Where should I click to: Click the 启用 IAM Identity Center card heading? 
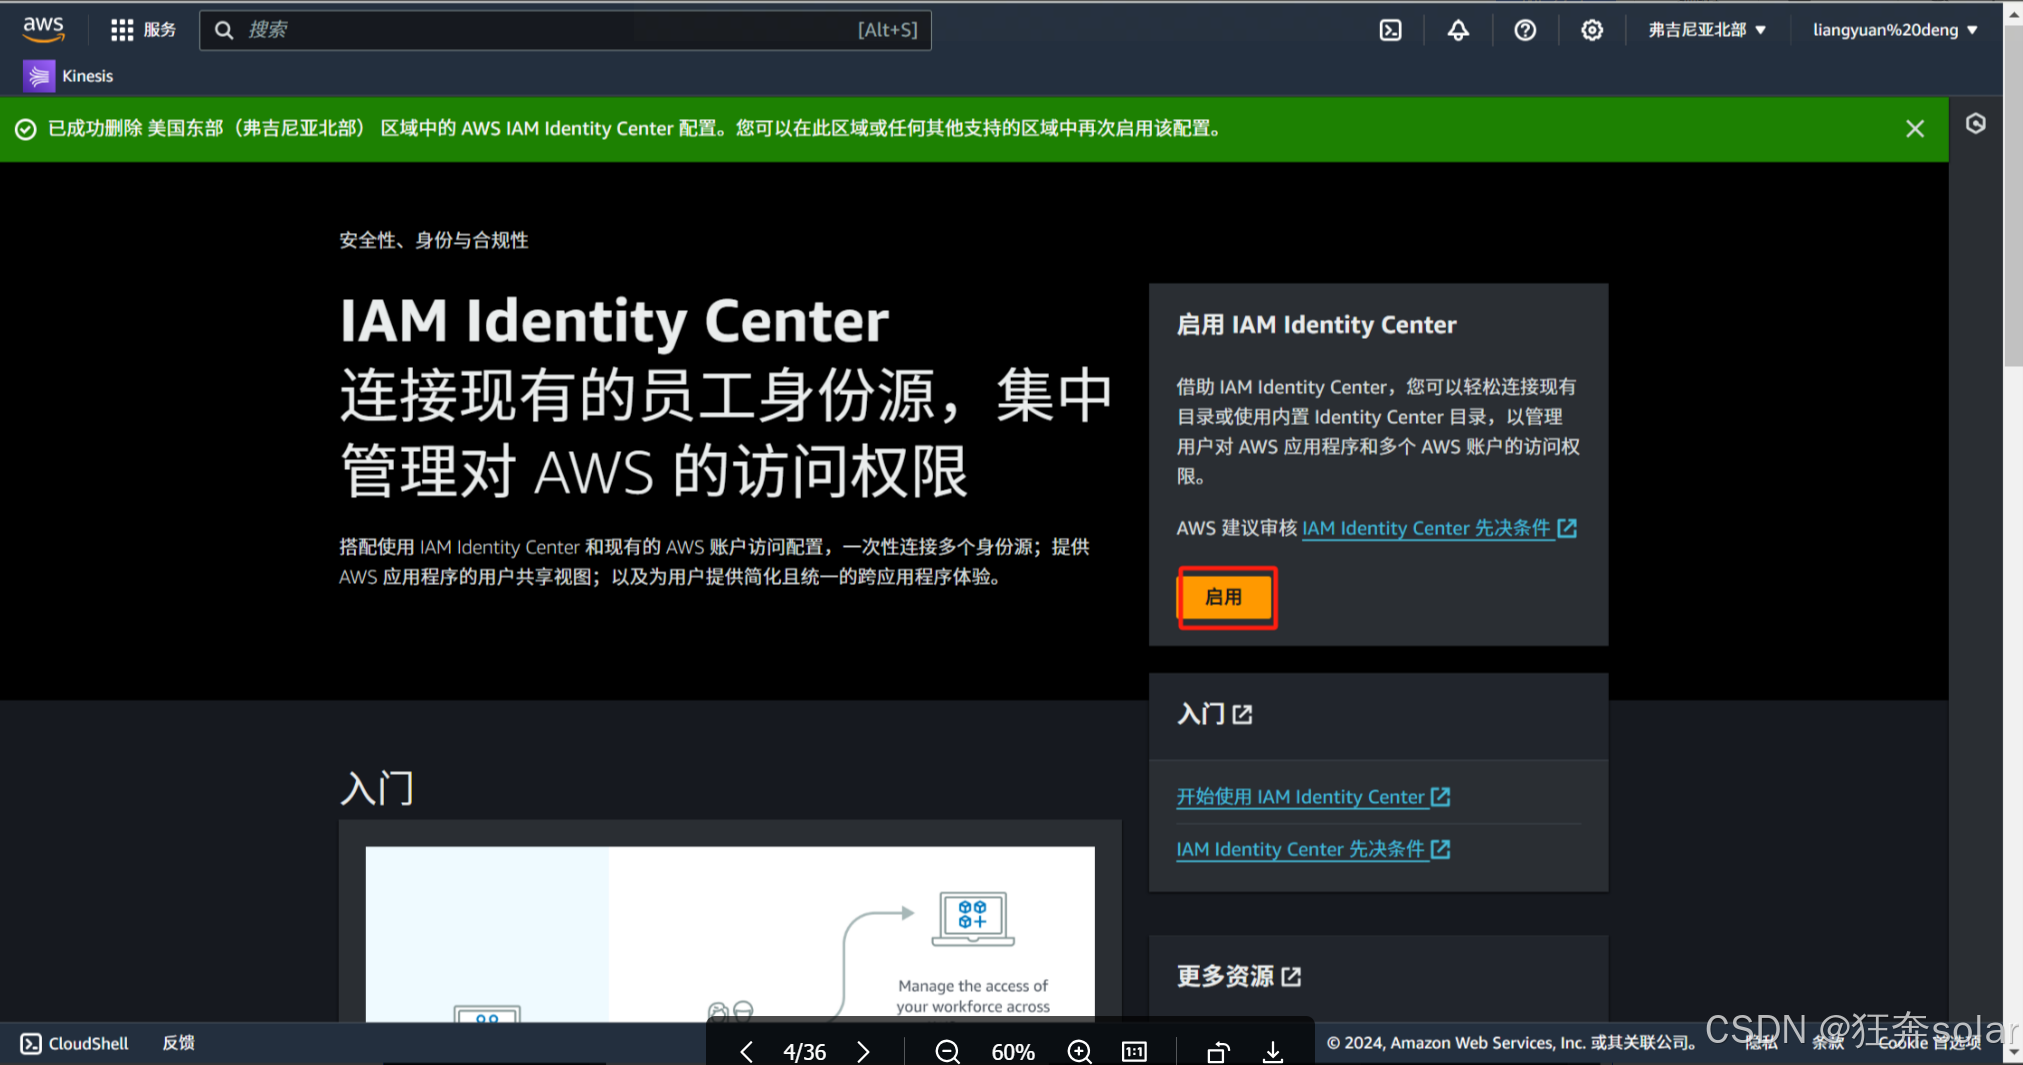pos(1316,325)
